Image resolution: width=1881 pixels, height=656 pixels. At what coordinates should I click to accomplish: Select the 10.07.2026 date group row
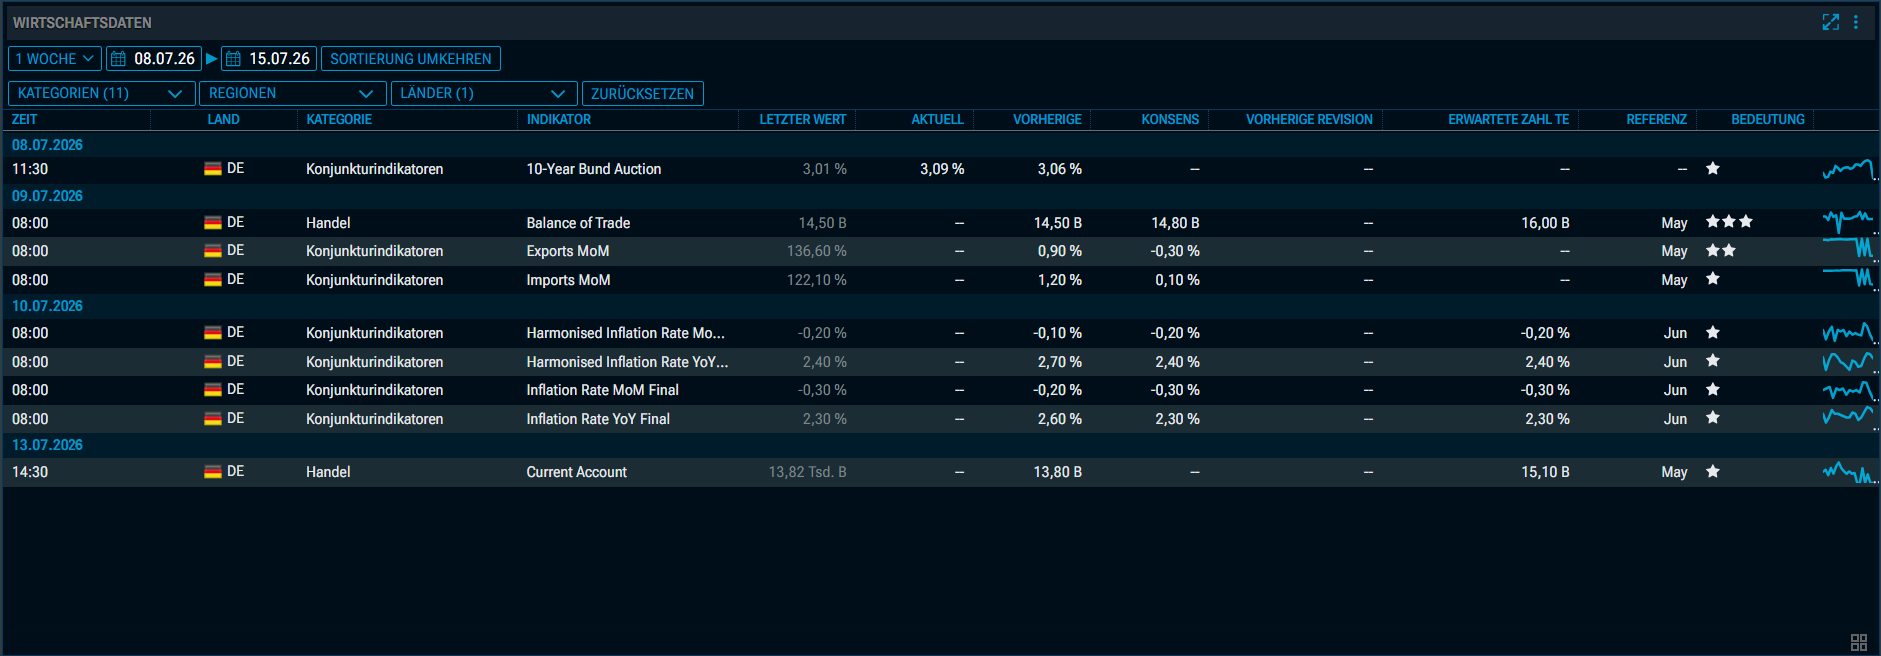click(940, 306)
